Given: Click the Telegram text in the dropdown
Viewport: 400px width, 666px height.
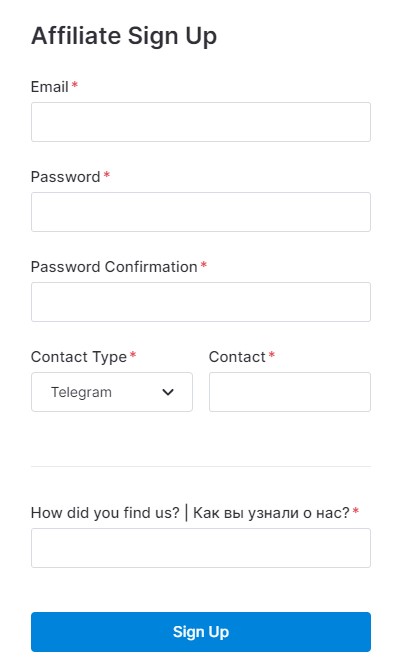Looking at the screenshot, I should coord(81,392).
